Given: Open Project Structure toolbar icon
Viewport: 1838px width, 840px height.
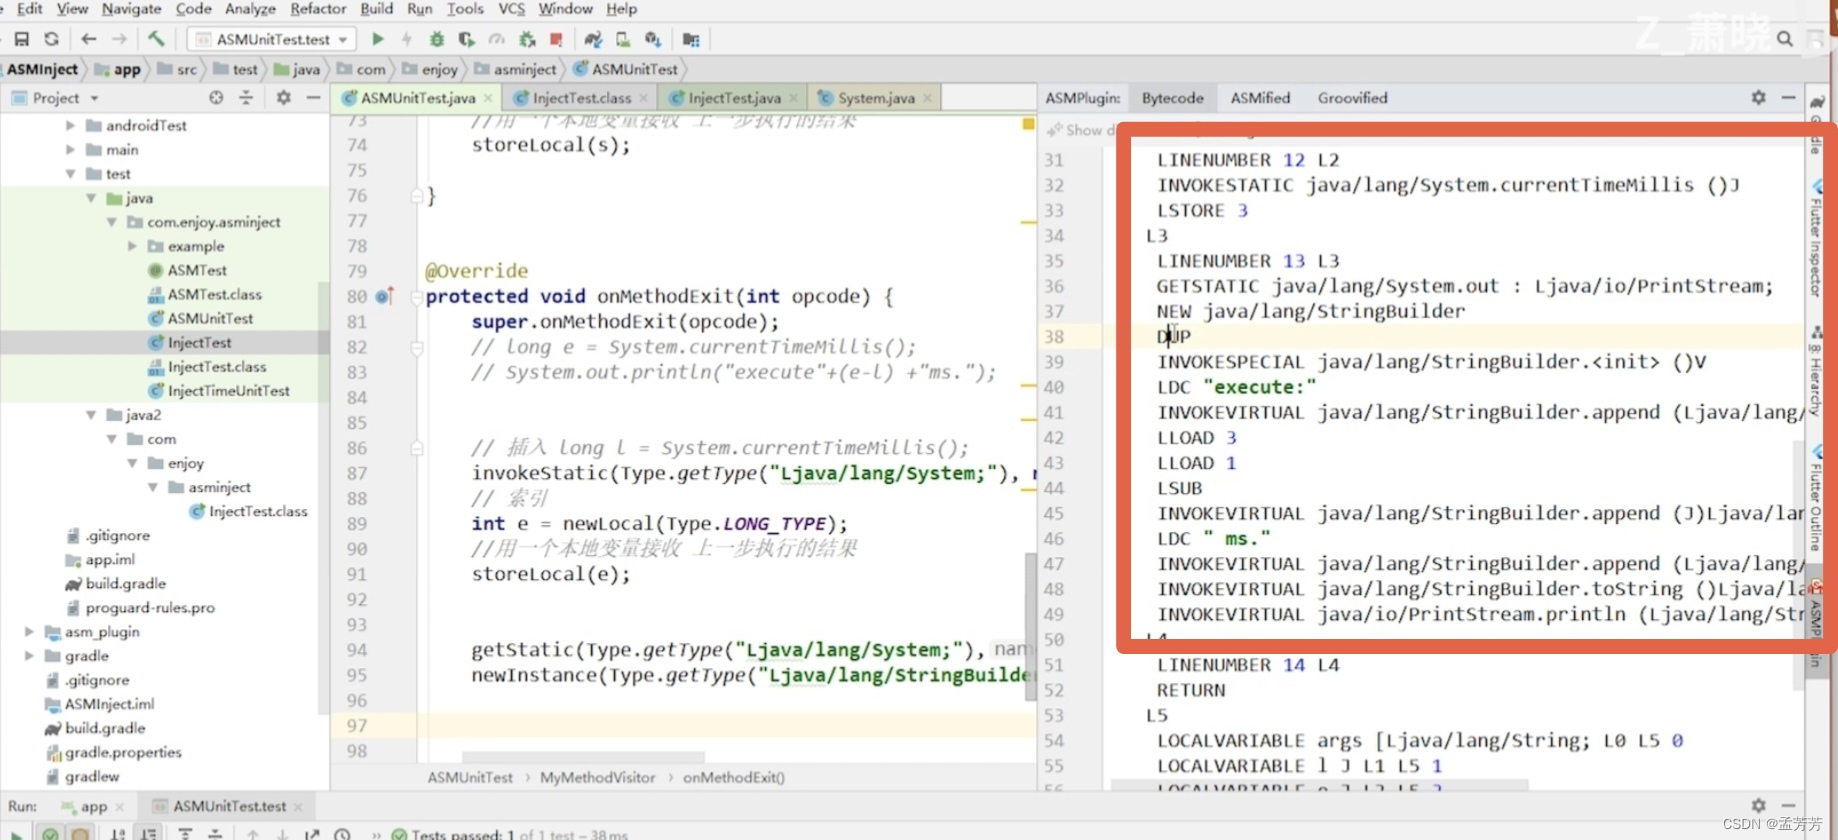Looking at the screenshot, I should click(691, 39).
